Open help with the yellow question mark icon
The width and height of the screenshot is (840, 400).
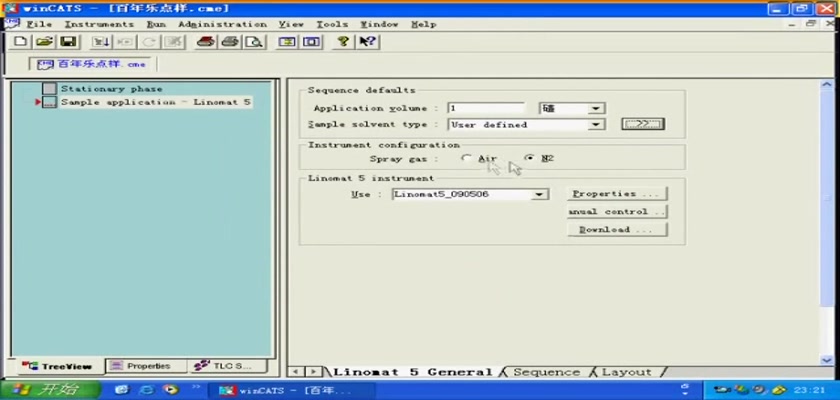click(x=343, y=42)
